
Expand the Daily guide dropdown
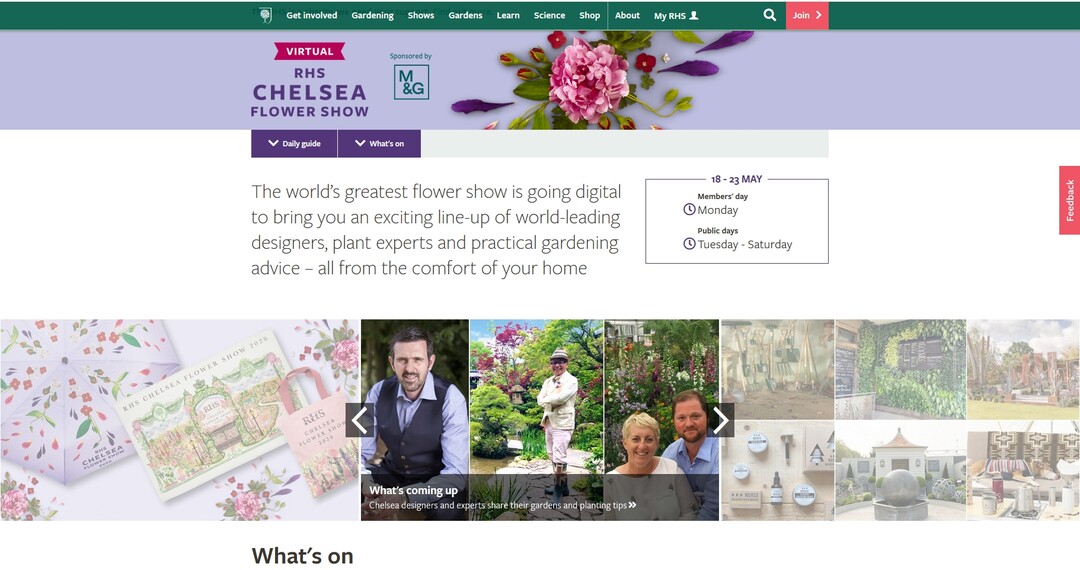tap(294, 143)
